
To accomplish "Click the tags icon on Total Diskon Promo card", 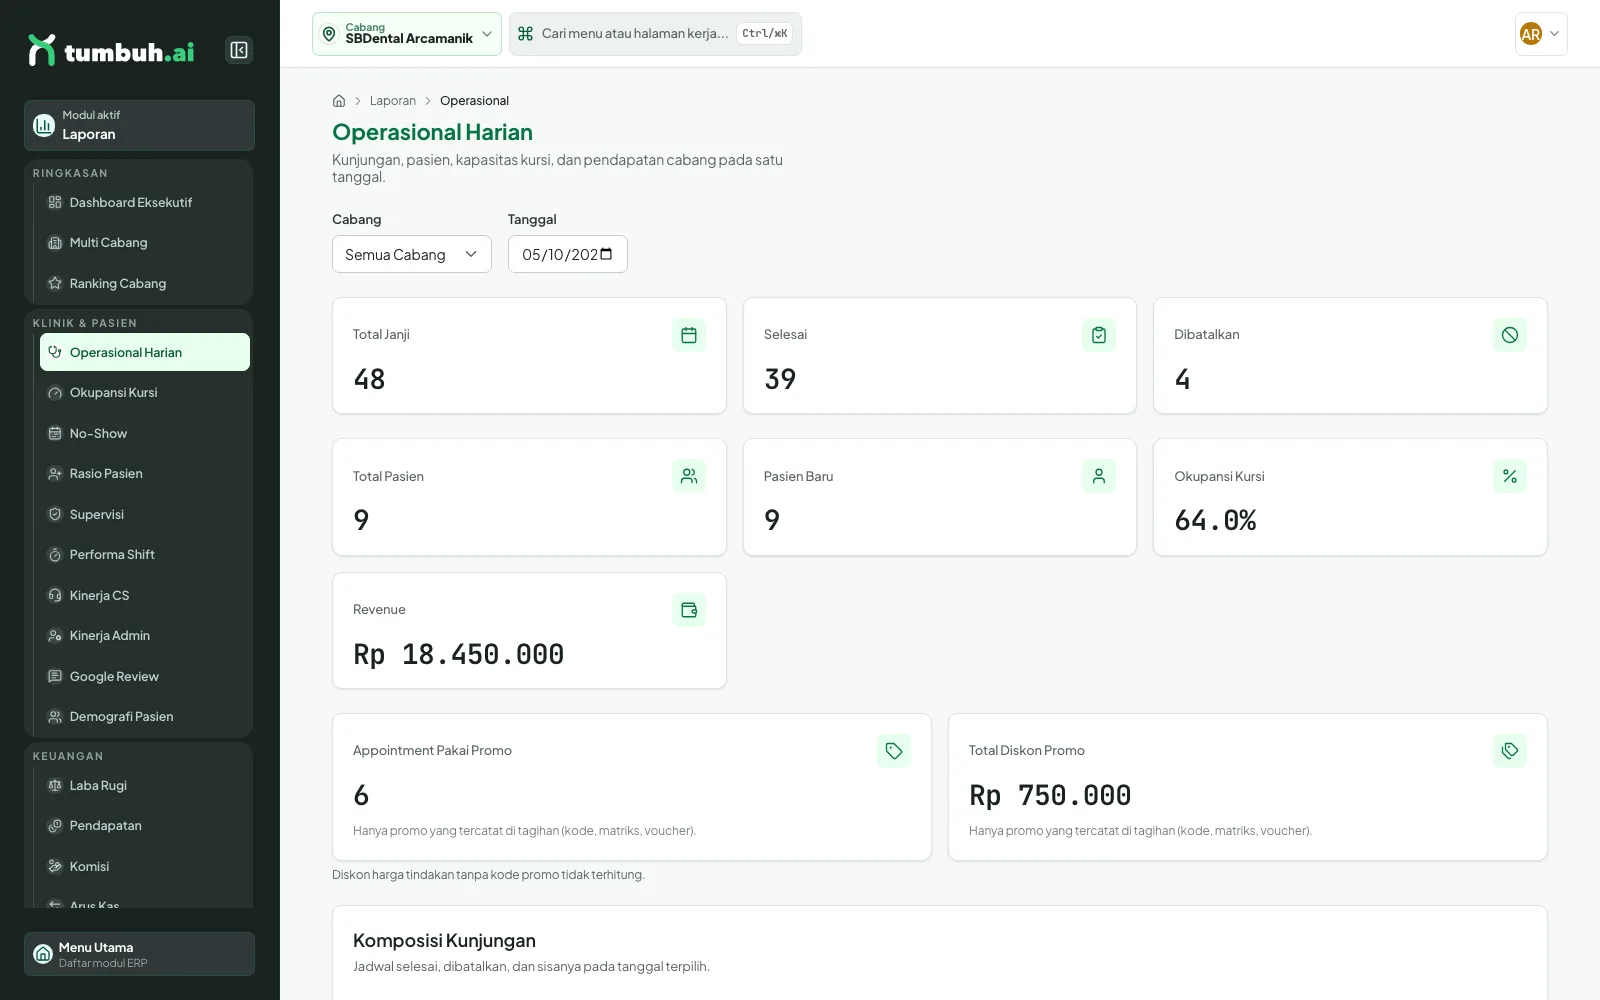I will [1510, 751].
